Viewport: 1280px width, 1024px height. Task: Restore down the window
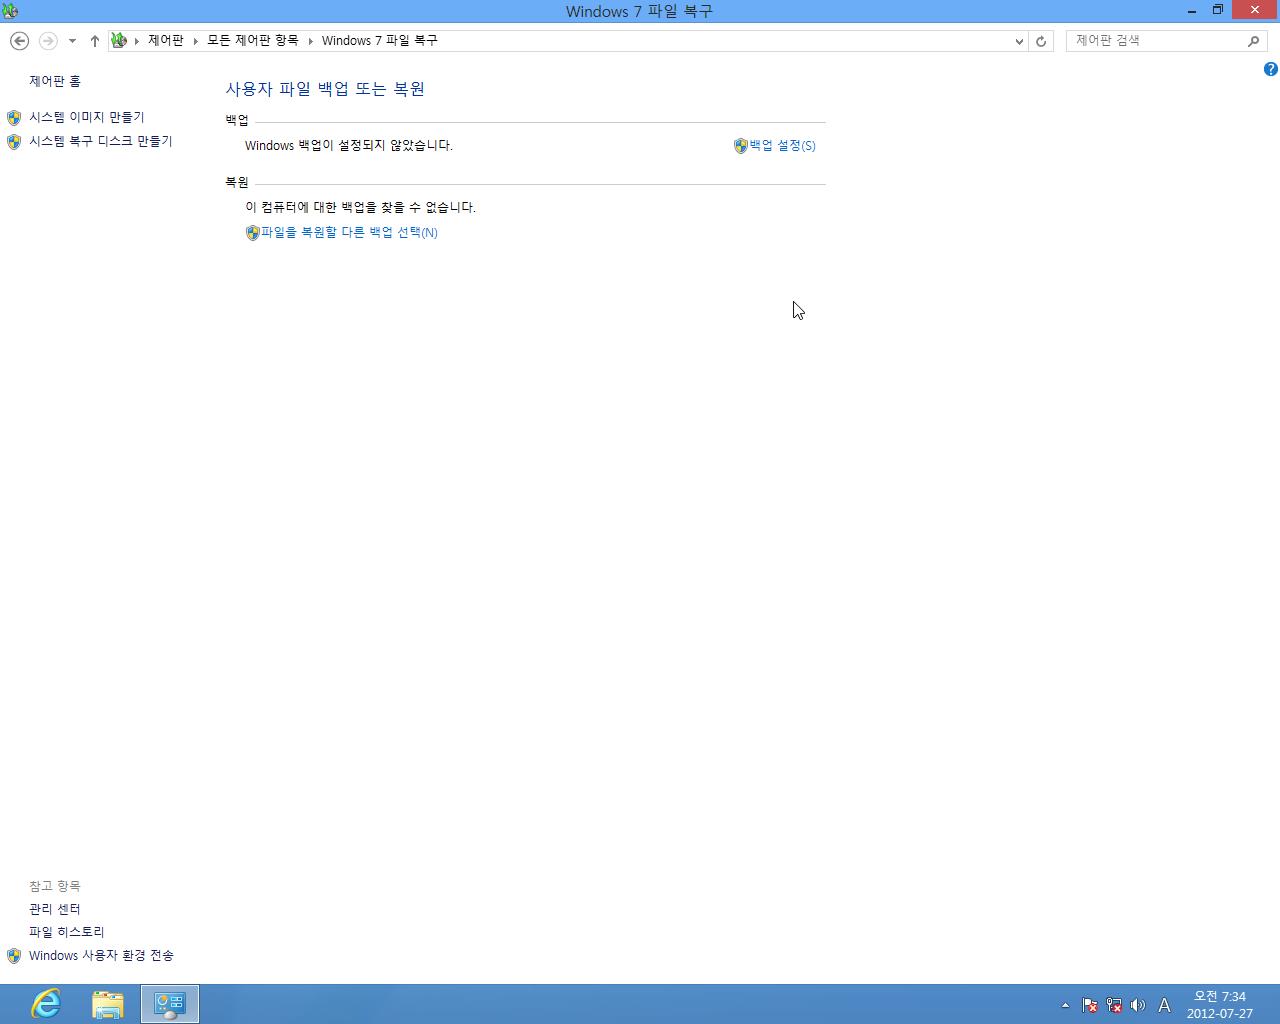pyautogui.click(x=1218, y=11)
